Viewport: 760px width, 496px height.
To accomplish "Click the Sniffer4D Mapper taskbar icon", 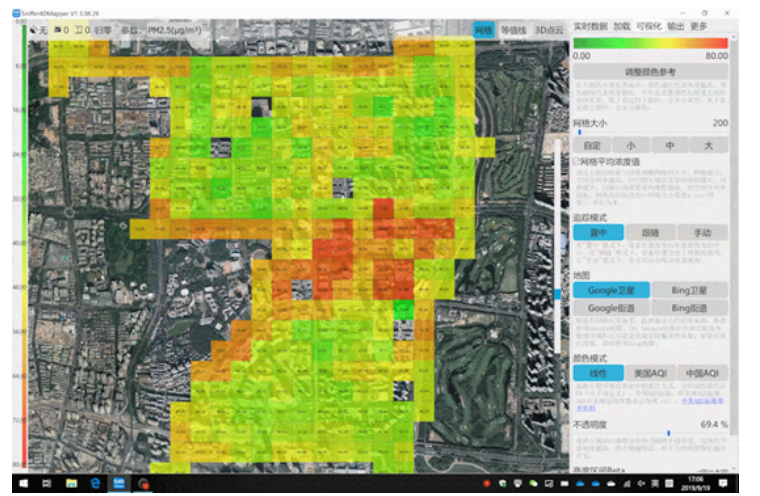I will coord(119,483).
